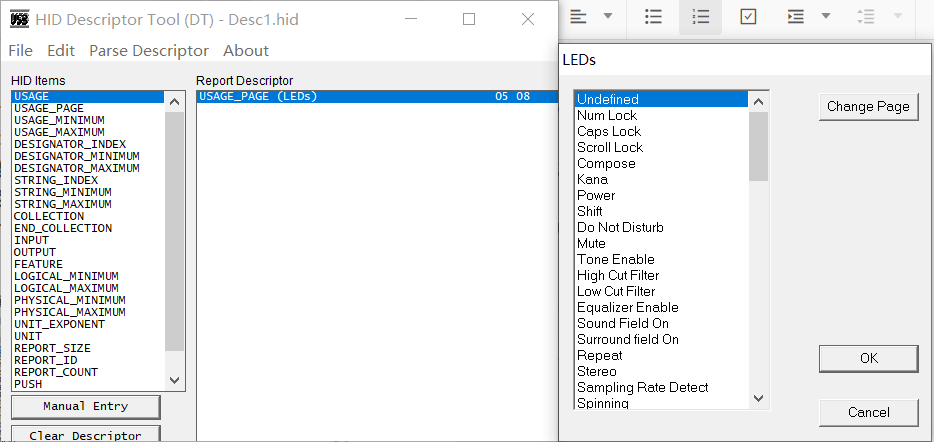
Task: Select COLLECTION in the HID Items list
Action: tap(49, 216)
